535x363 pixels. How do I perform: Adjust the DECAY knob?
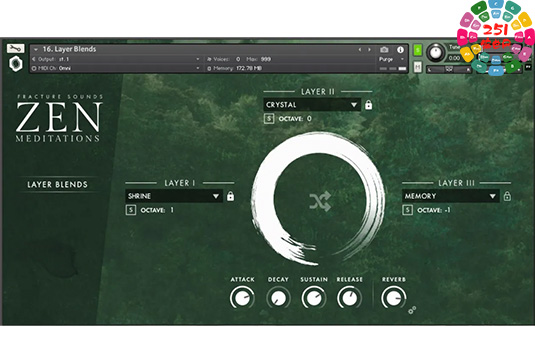pyautogui.click(x=278, y=298)
